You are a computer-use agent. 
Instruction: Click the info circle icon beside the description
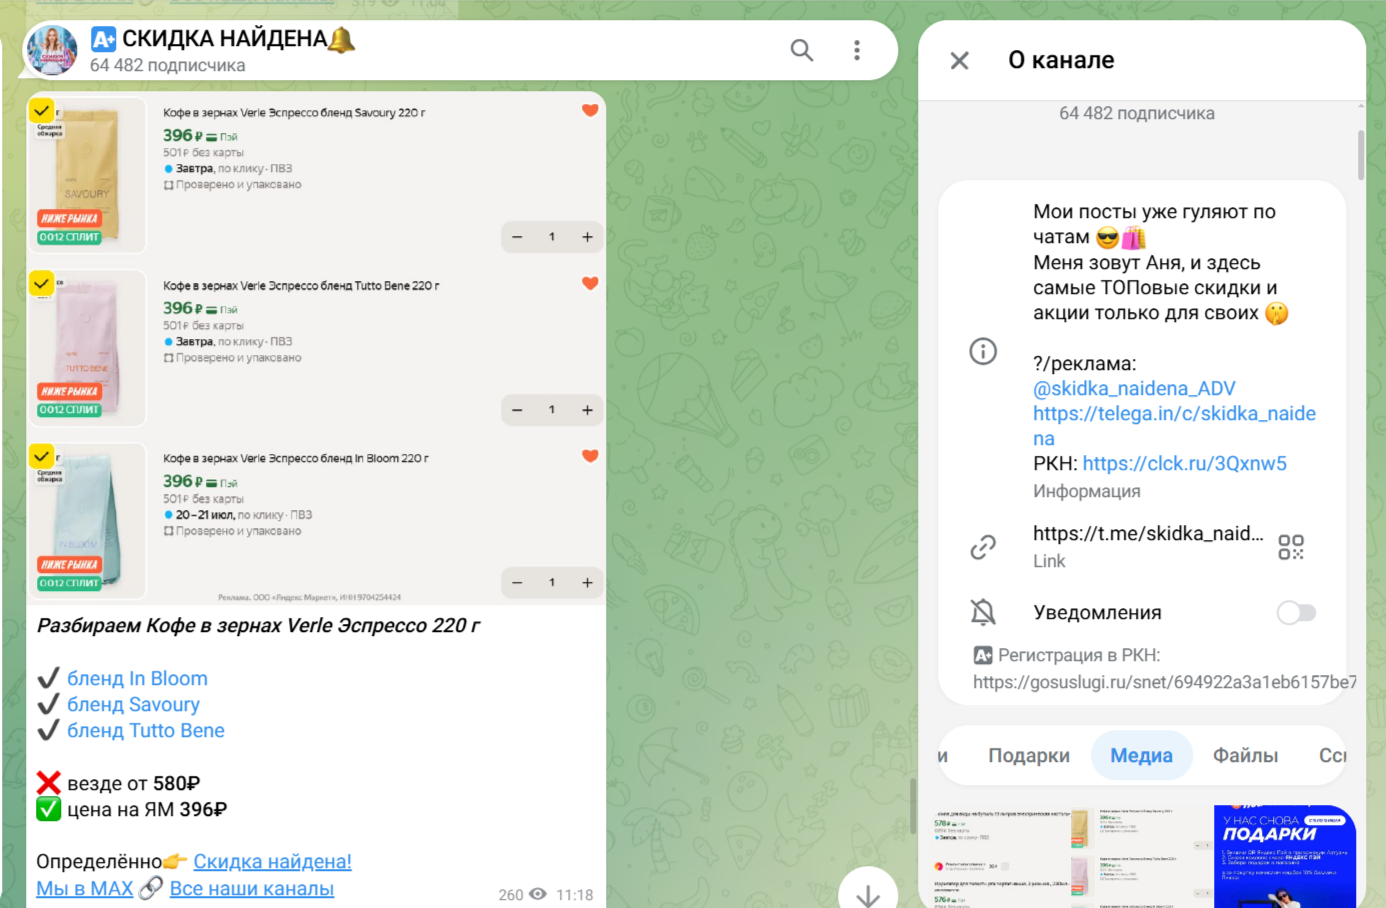tap(983, 351)
